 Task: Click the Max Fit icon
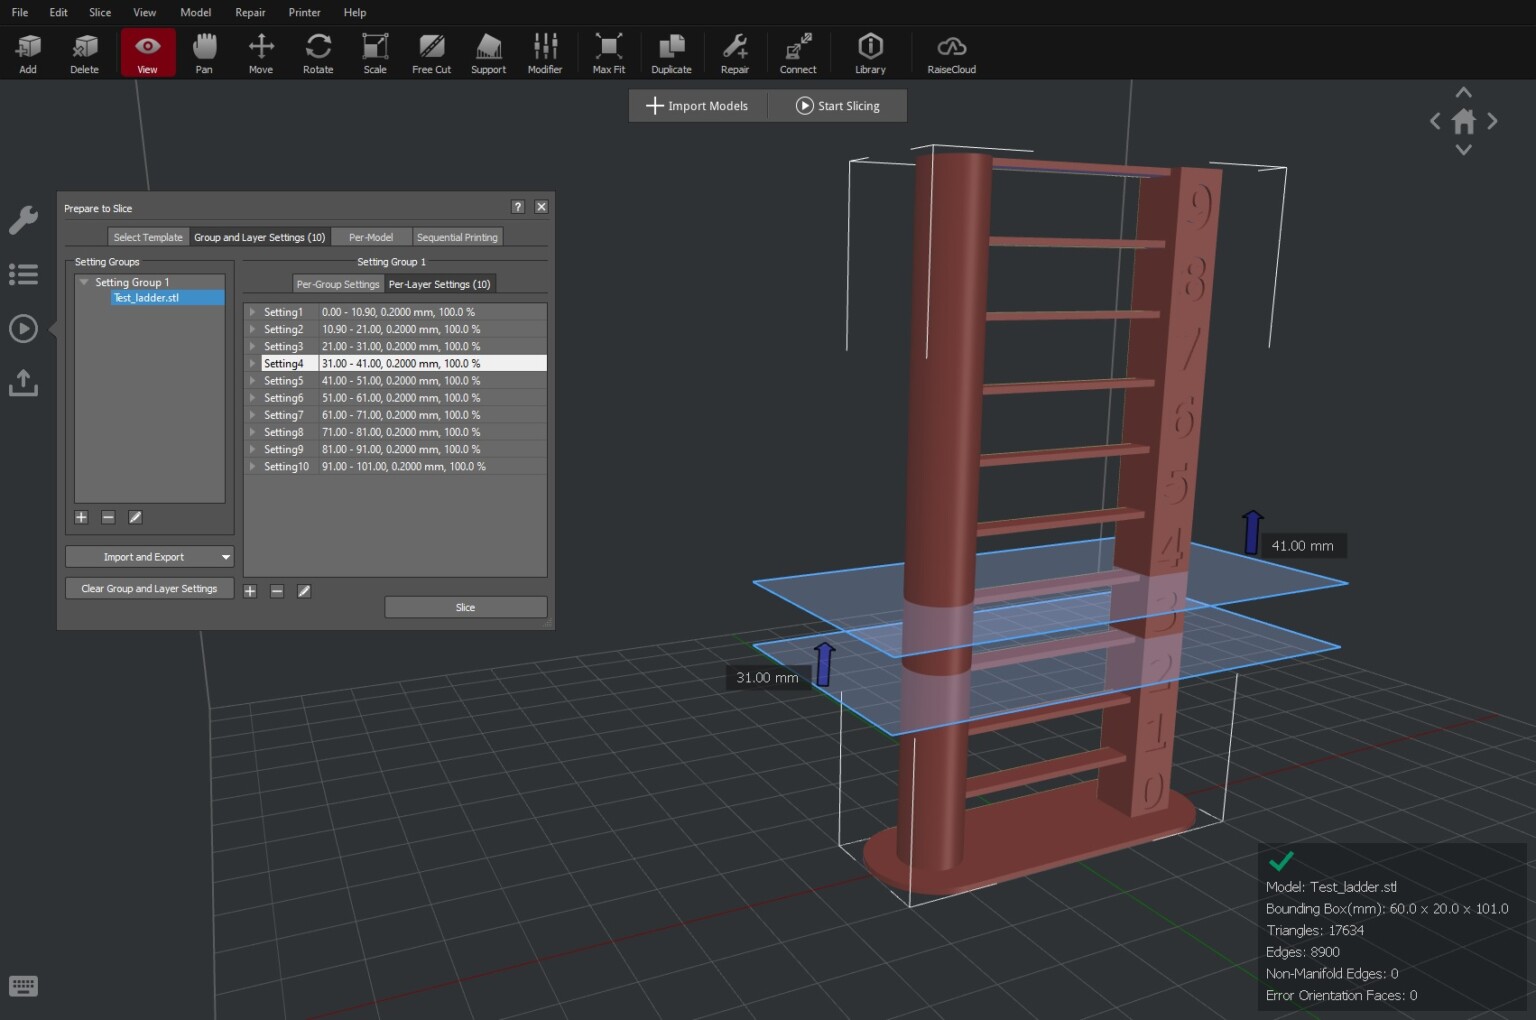(608, 52)
